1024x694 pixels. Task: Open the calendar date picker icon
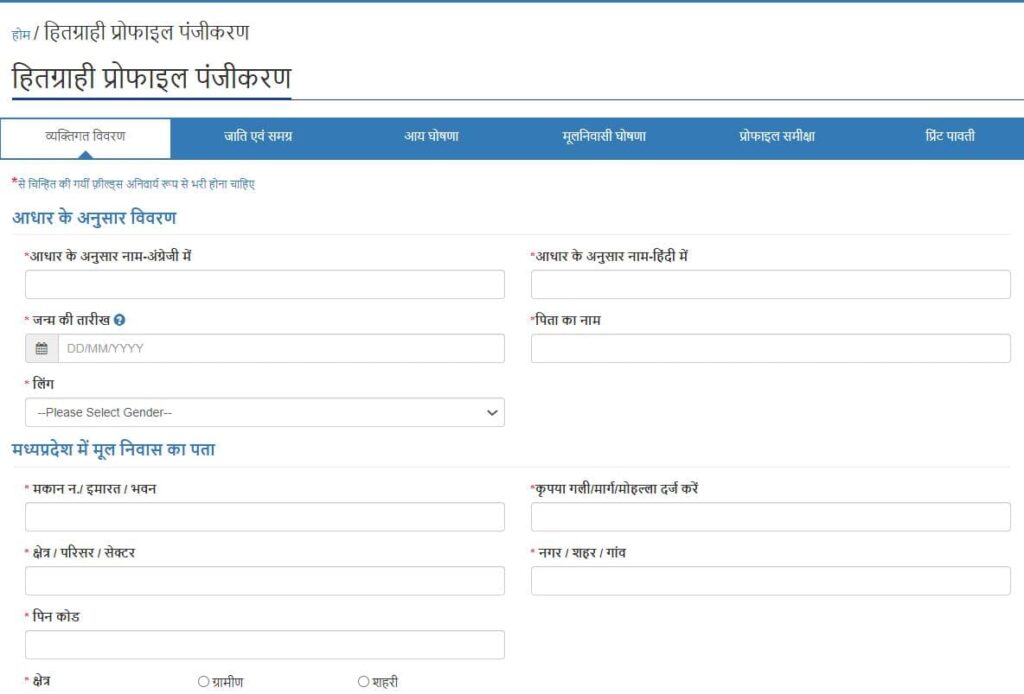pyautogui.click(x=39, y=348)
